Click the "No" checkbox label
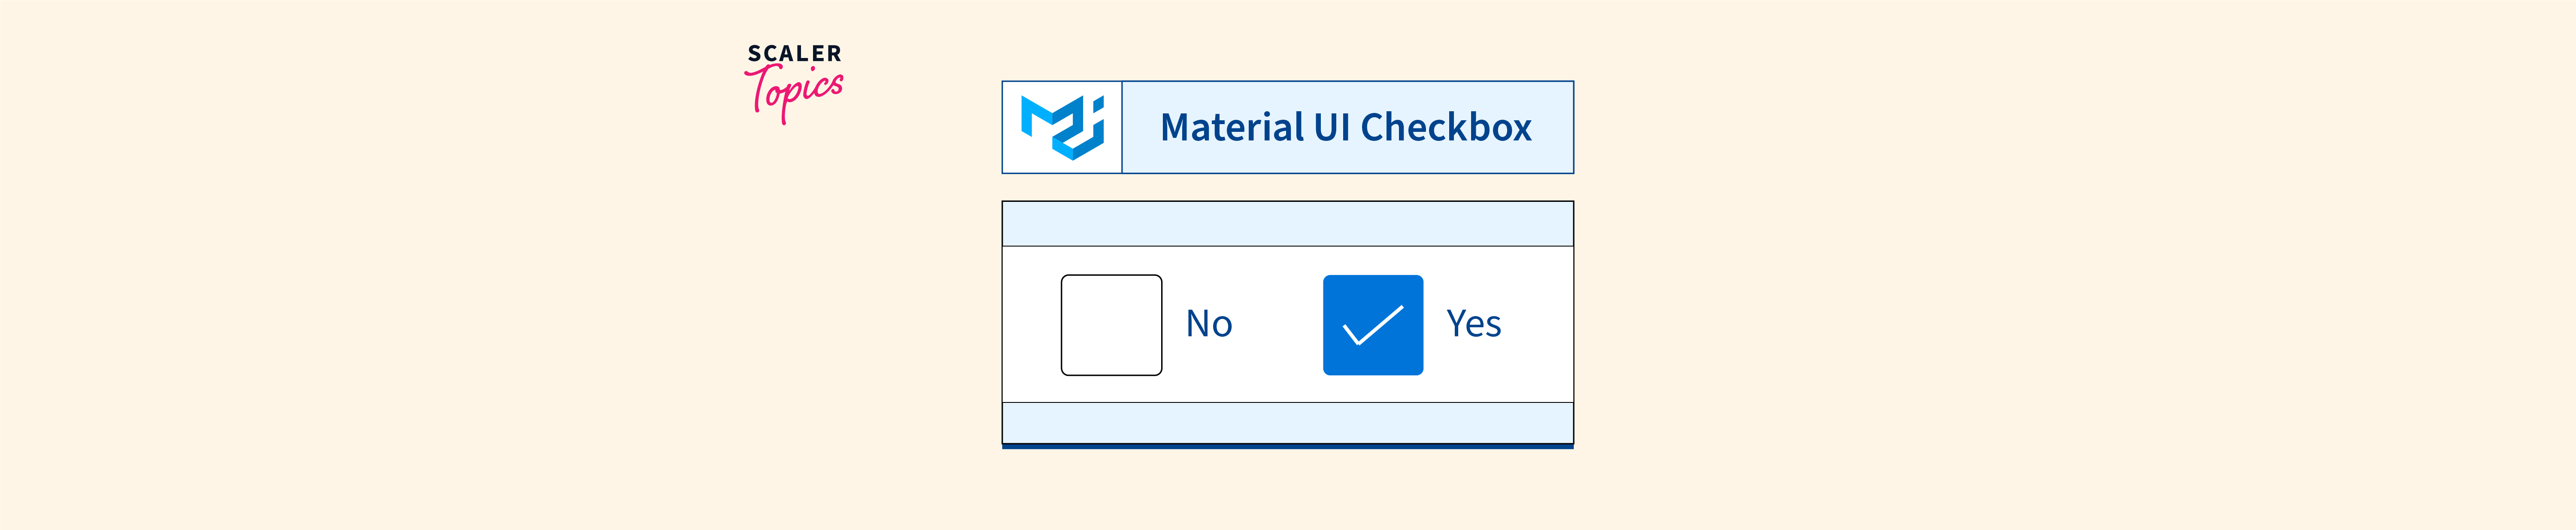Screen dimensions: 2576x530 (x=1209, y=324)
